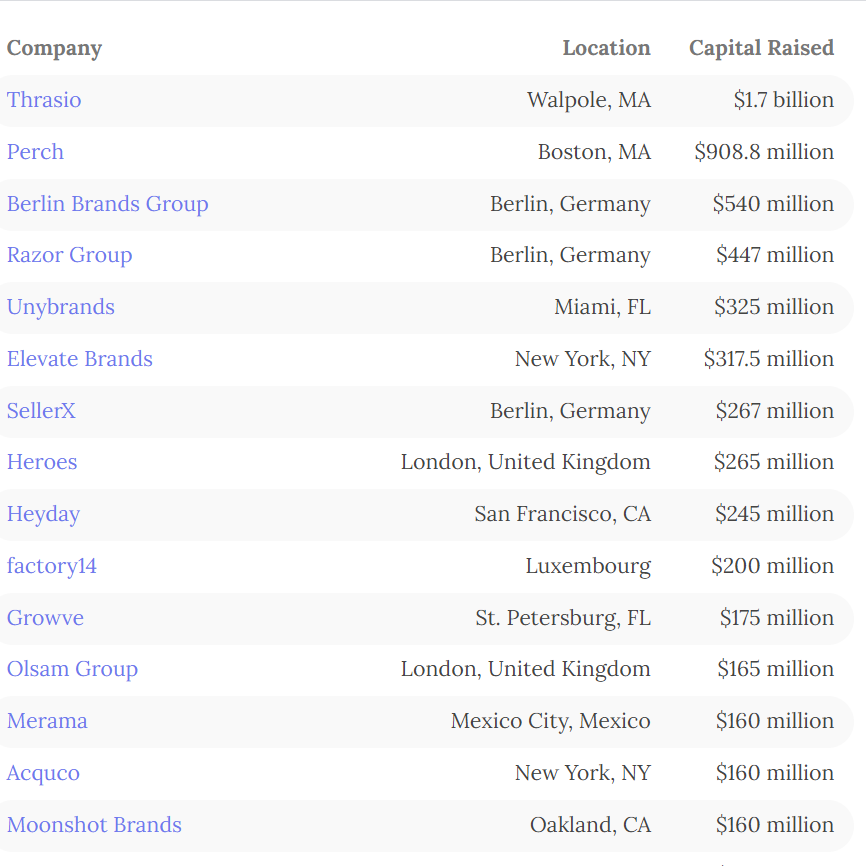Click the Perch company link

pyautogui.click(x=35, y=152)
